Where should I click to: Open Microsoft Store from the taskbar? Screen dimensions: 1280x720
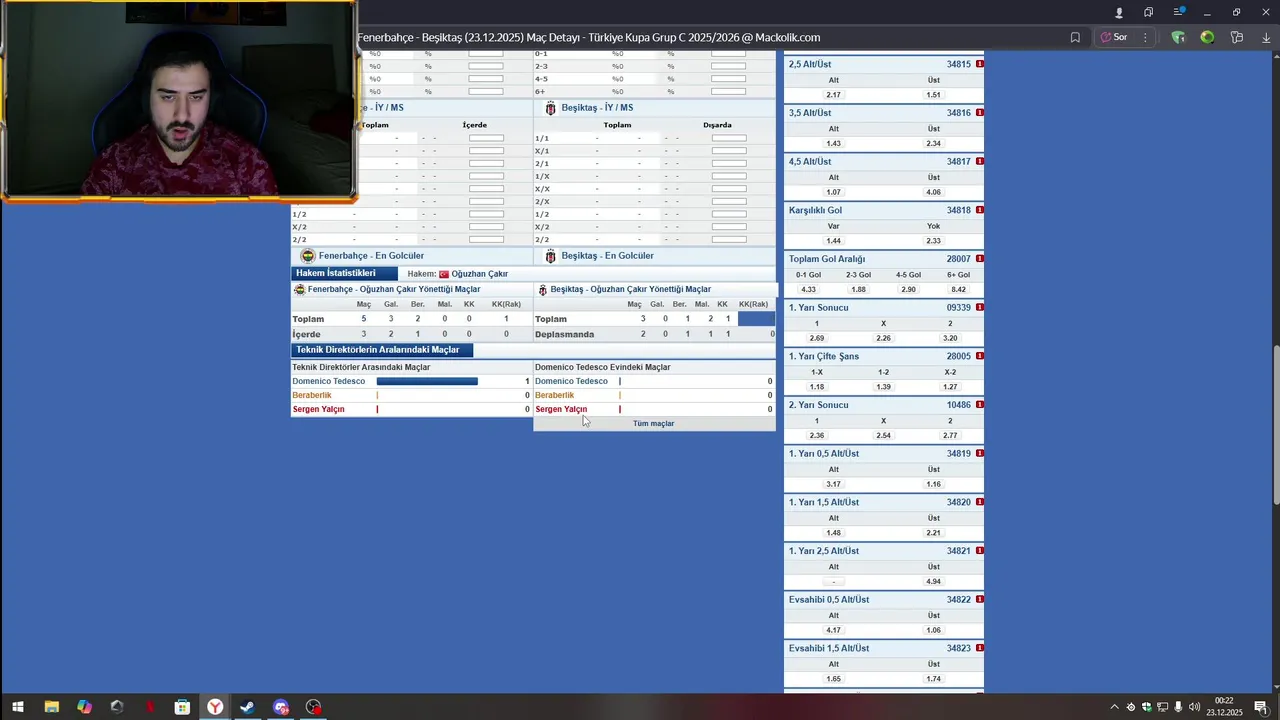pos(182,707)
